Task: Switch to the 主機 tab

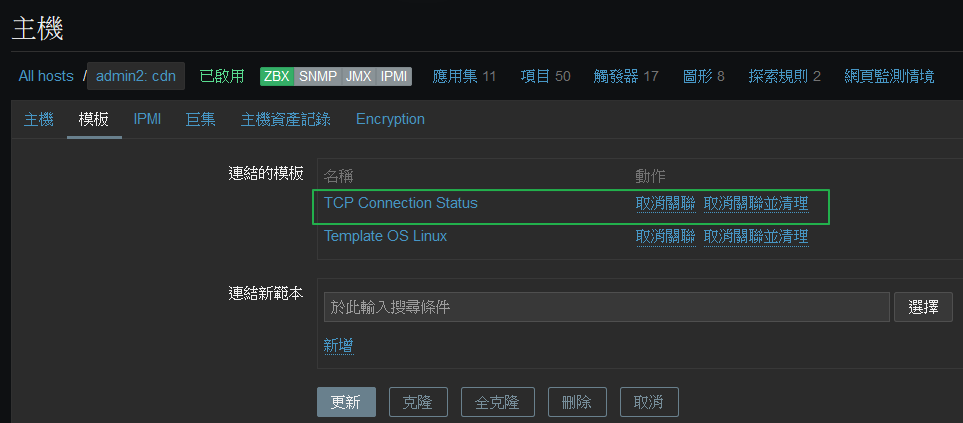Action: [39, 119]
